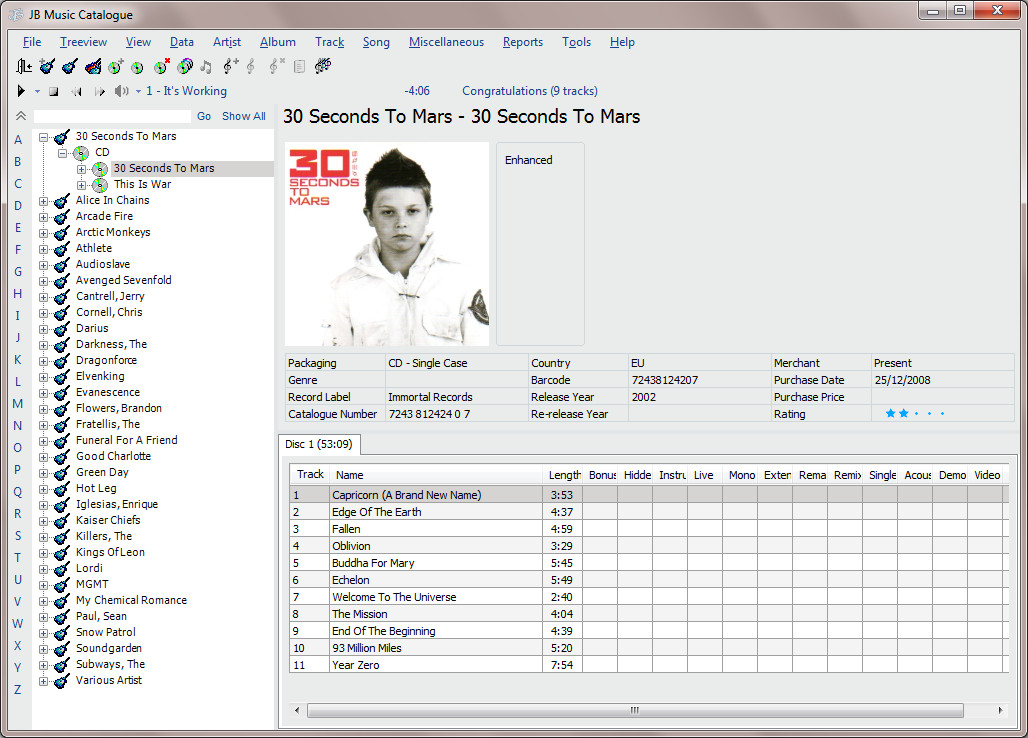Set rating using the third star dot
1028x738 pixels.
click(x=917, y=414)
